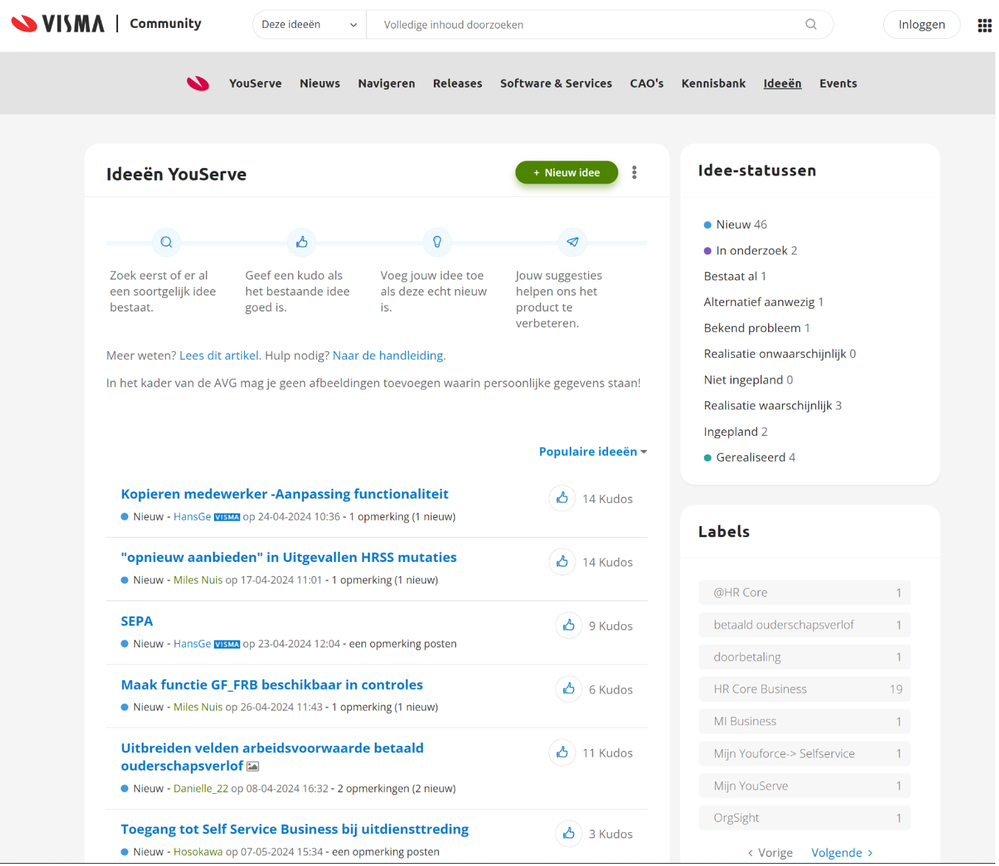This screenshot has width=999, height=866.
Task: Open "opnieuw aanbieden" in Uitgevallen HRSS mutaties
Action: click(x=289, y=558)
